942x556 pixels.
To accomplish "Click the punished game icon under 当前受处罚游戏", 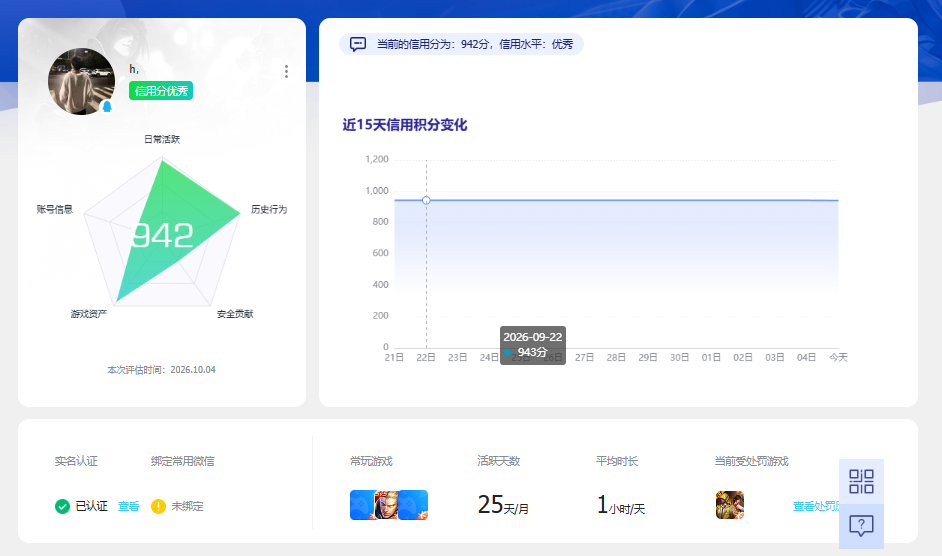I will coord(730,505).
